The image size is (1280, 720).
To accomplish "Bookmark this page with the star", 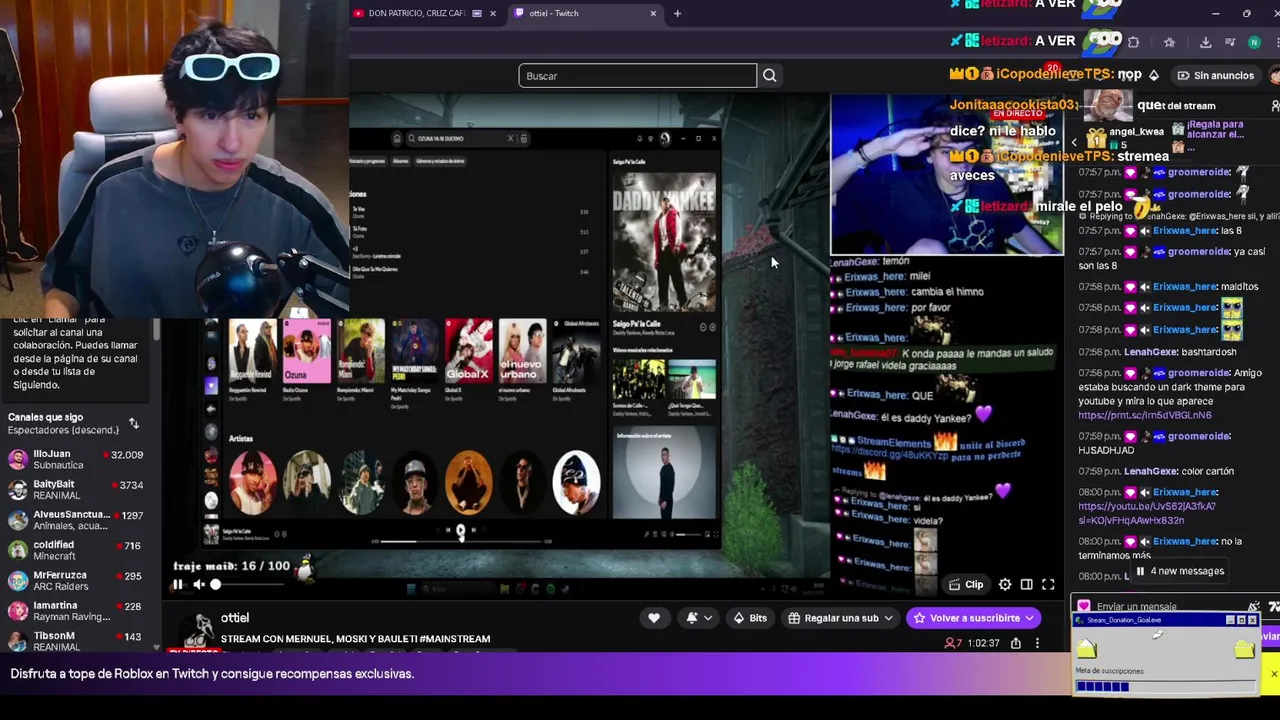I will click(x=1169, y=42).
